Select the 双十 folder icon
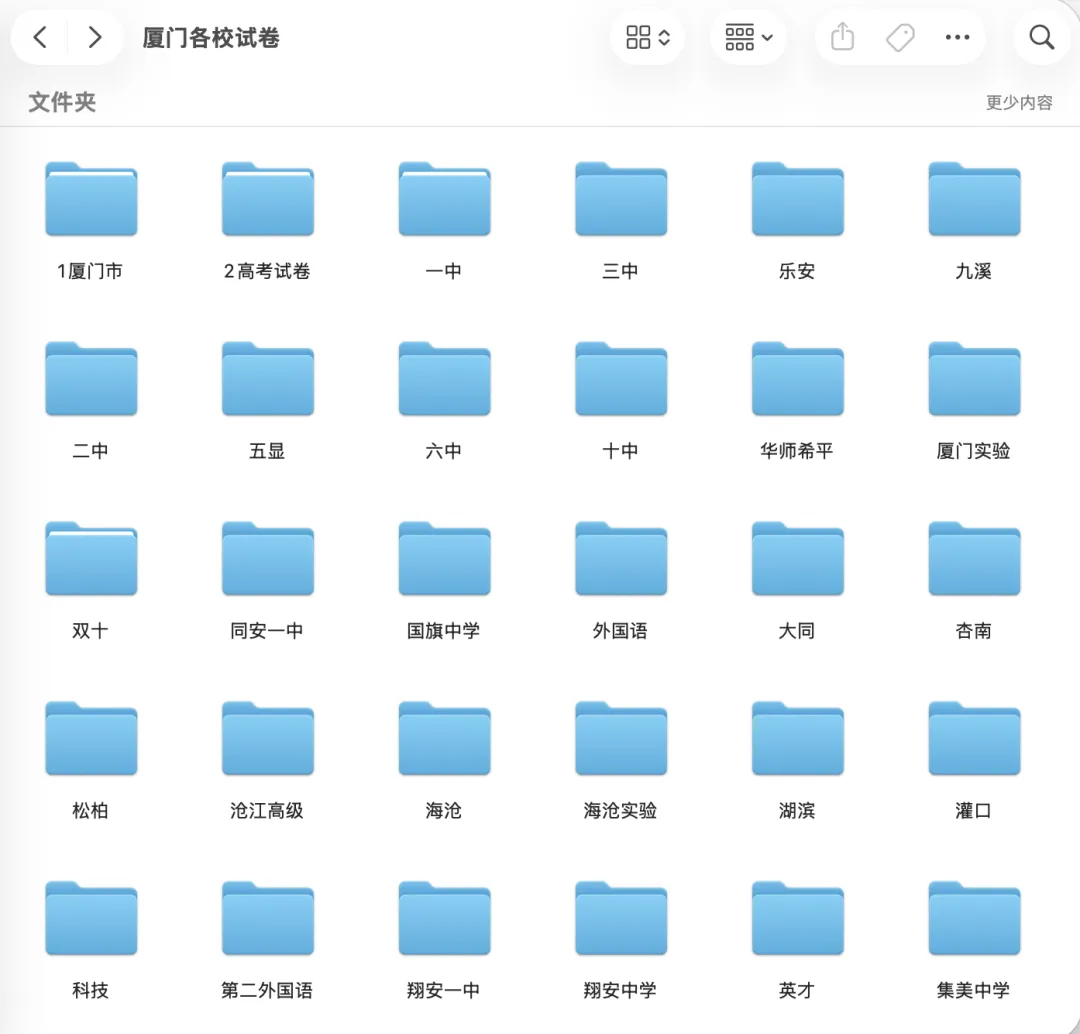The image size is (1080, 1034). point(92,559)
